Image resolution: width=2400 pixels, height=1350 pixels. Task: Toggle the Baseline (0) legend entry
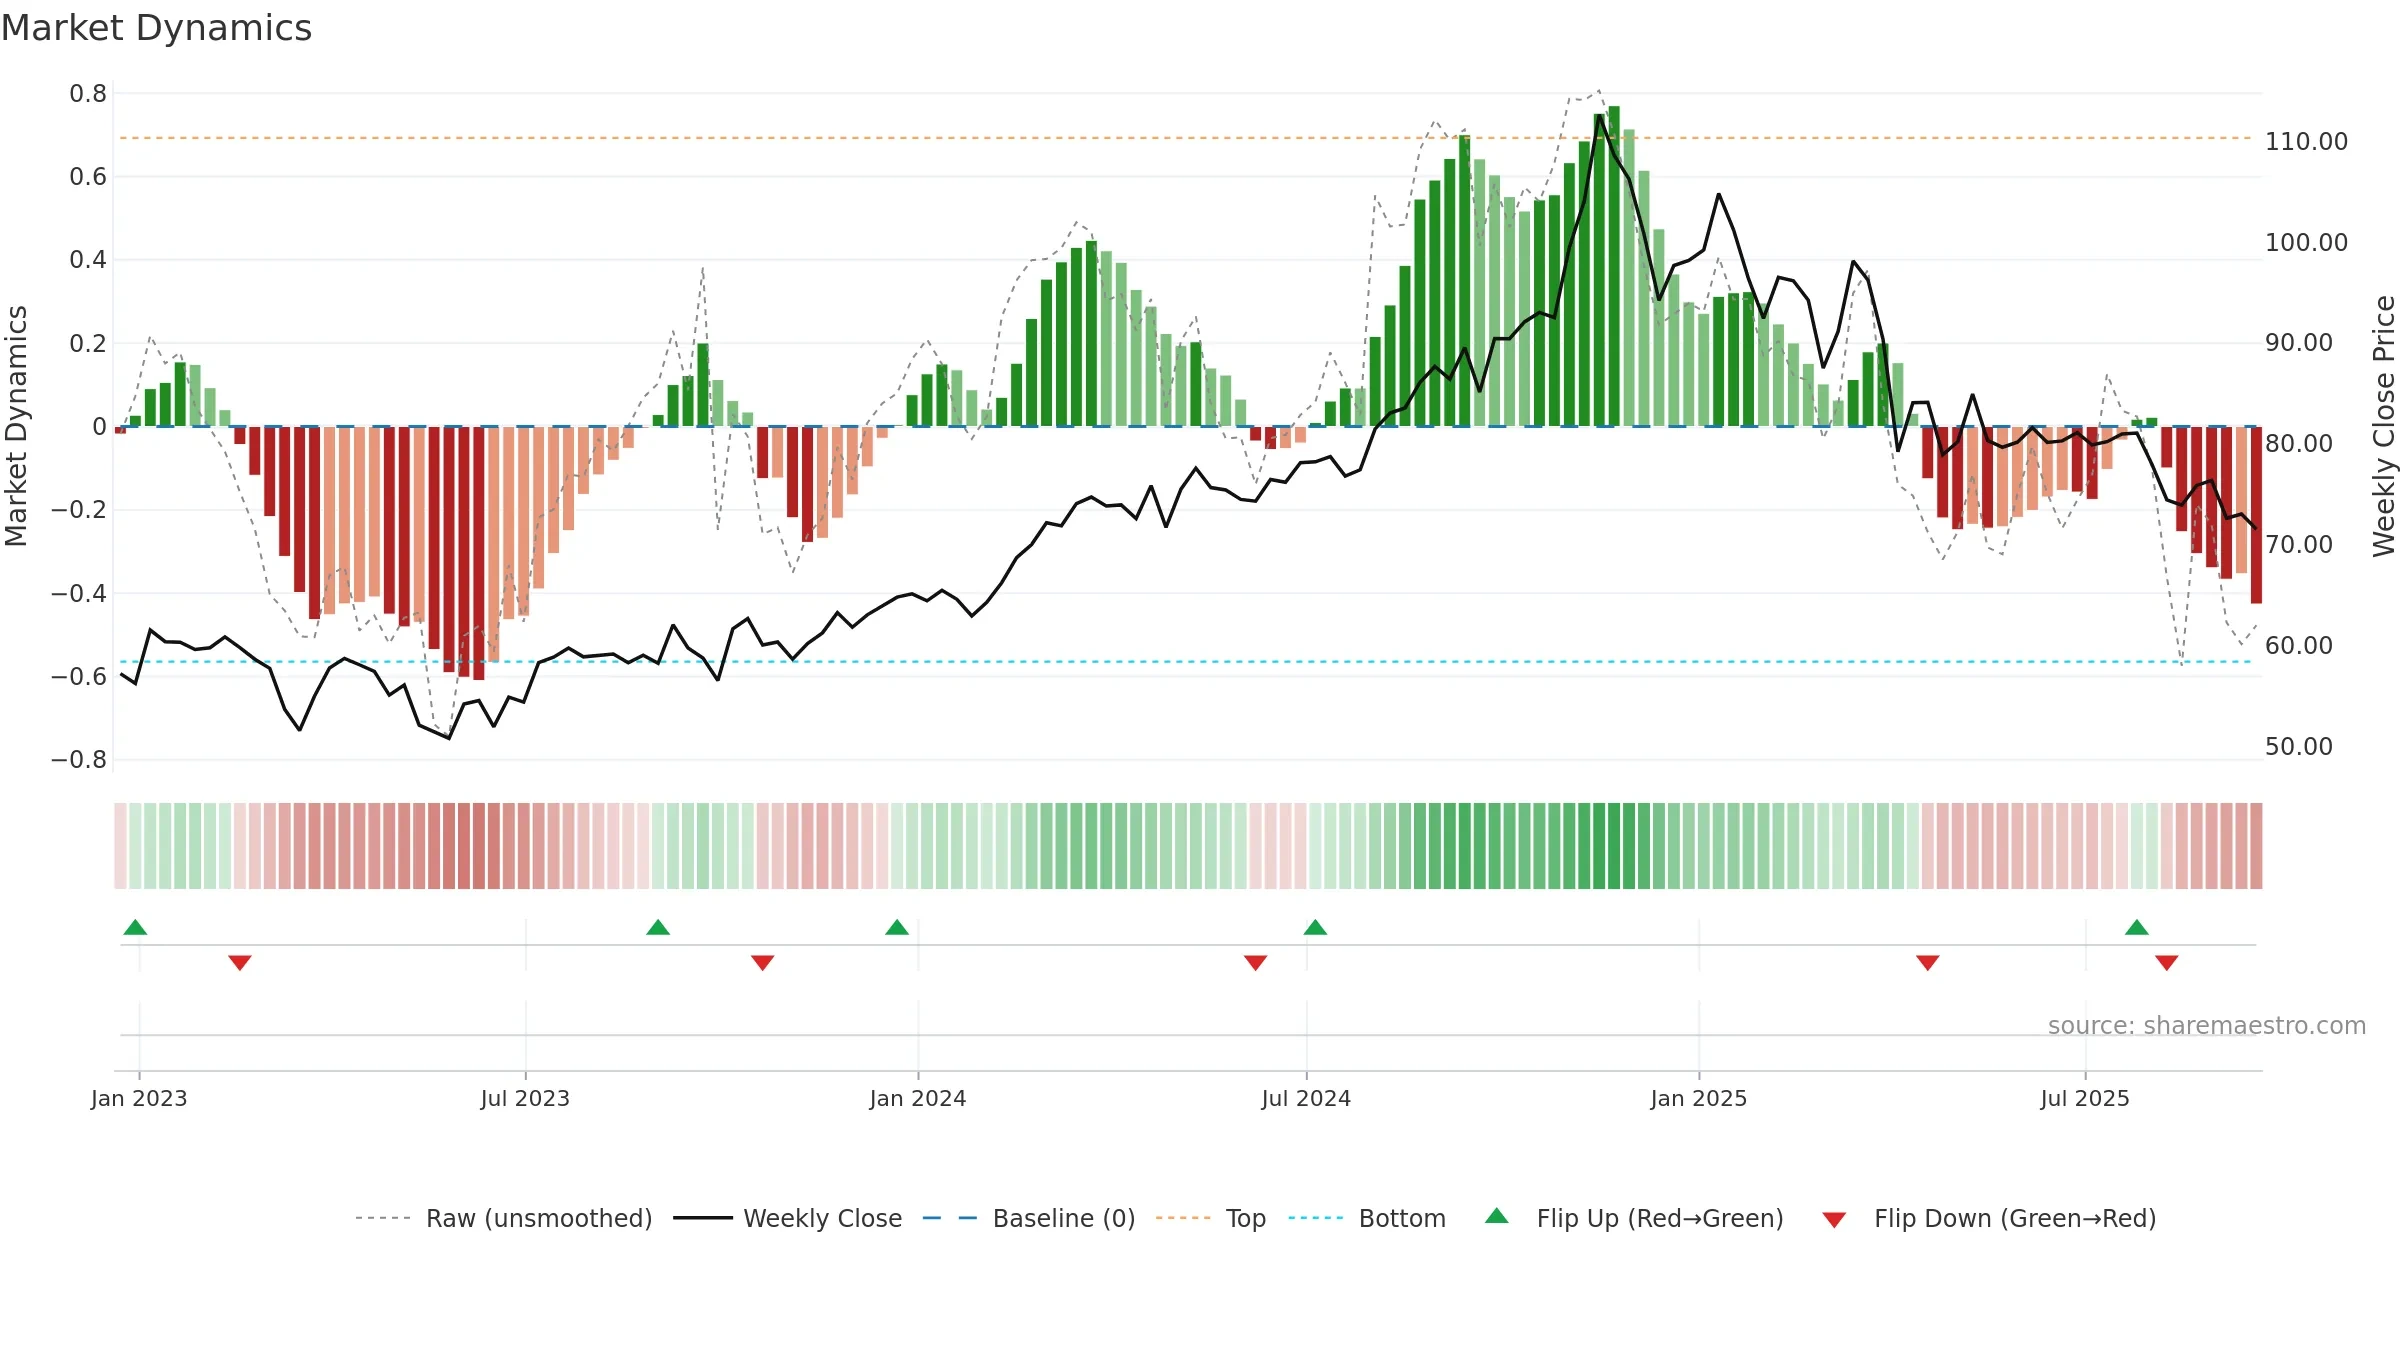(x=1064, y=1219)
